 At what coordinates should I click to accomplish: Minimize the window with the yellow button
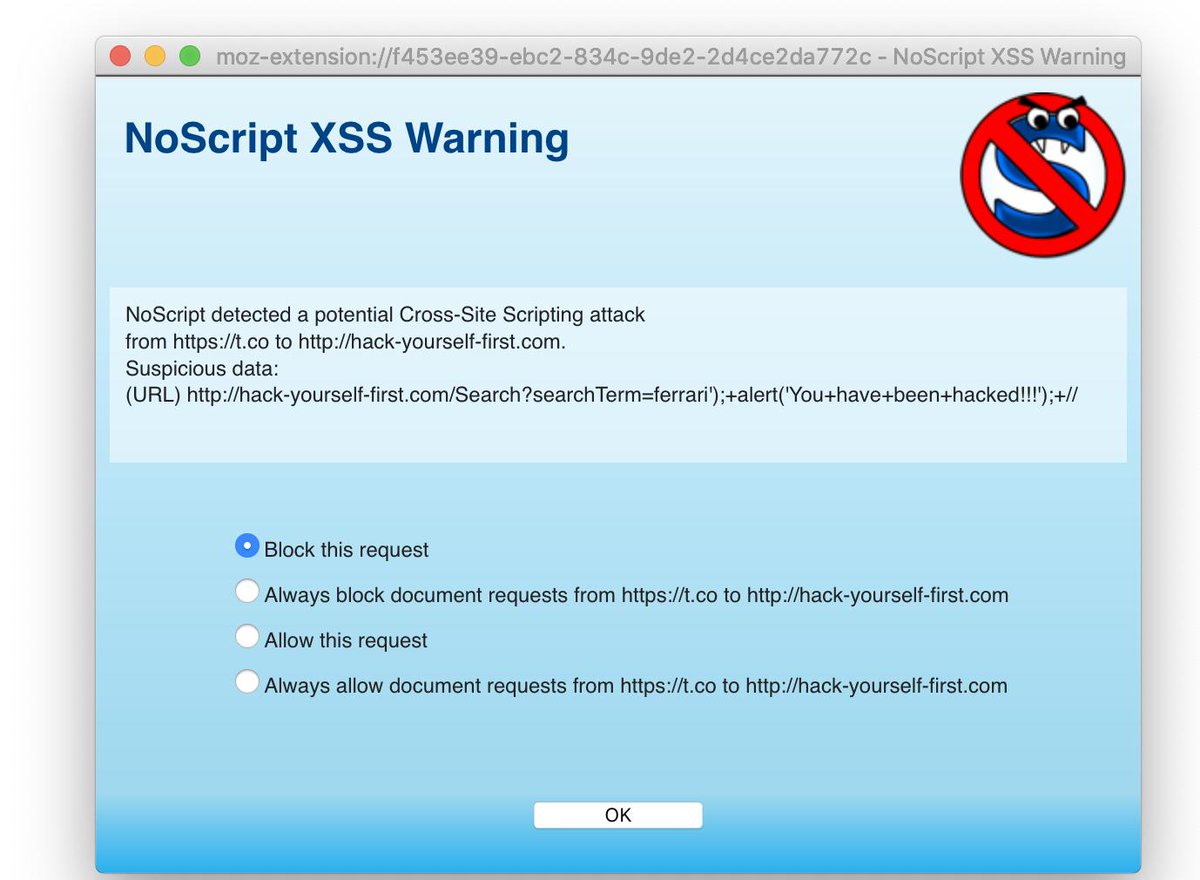pyautogui.click(x=155, y=56)
